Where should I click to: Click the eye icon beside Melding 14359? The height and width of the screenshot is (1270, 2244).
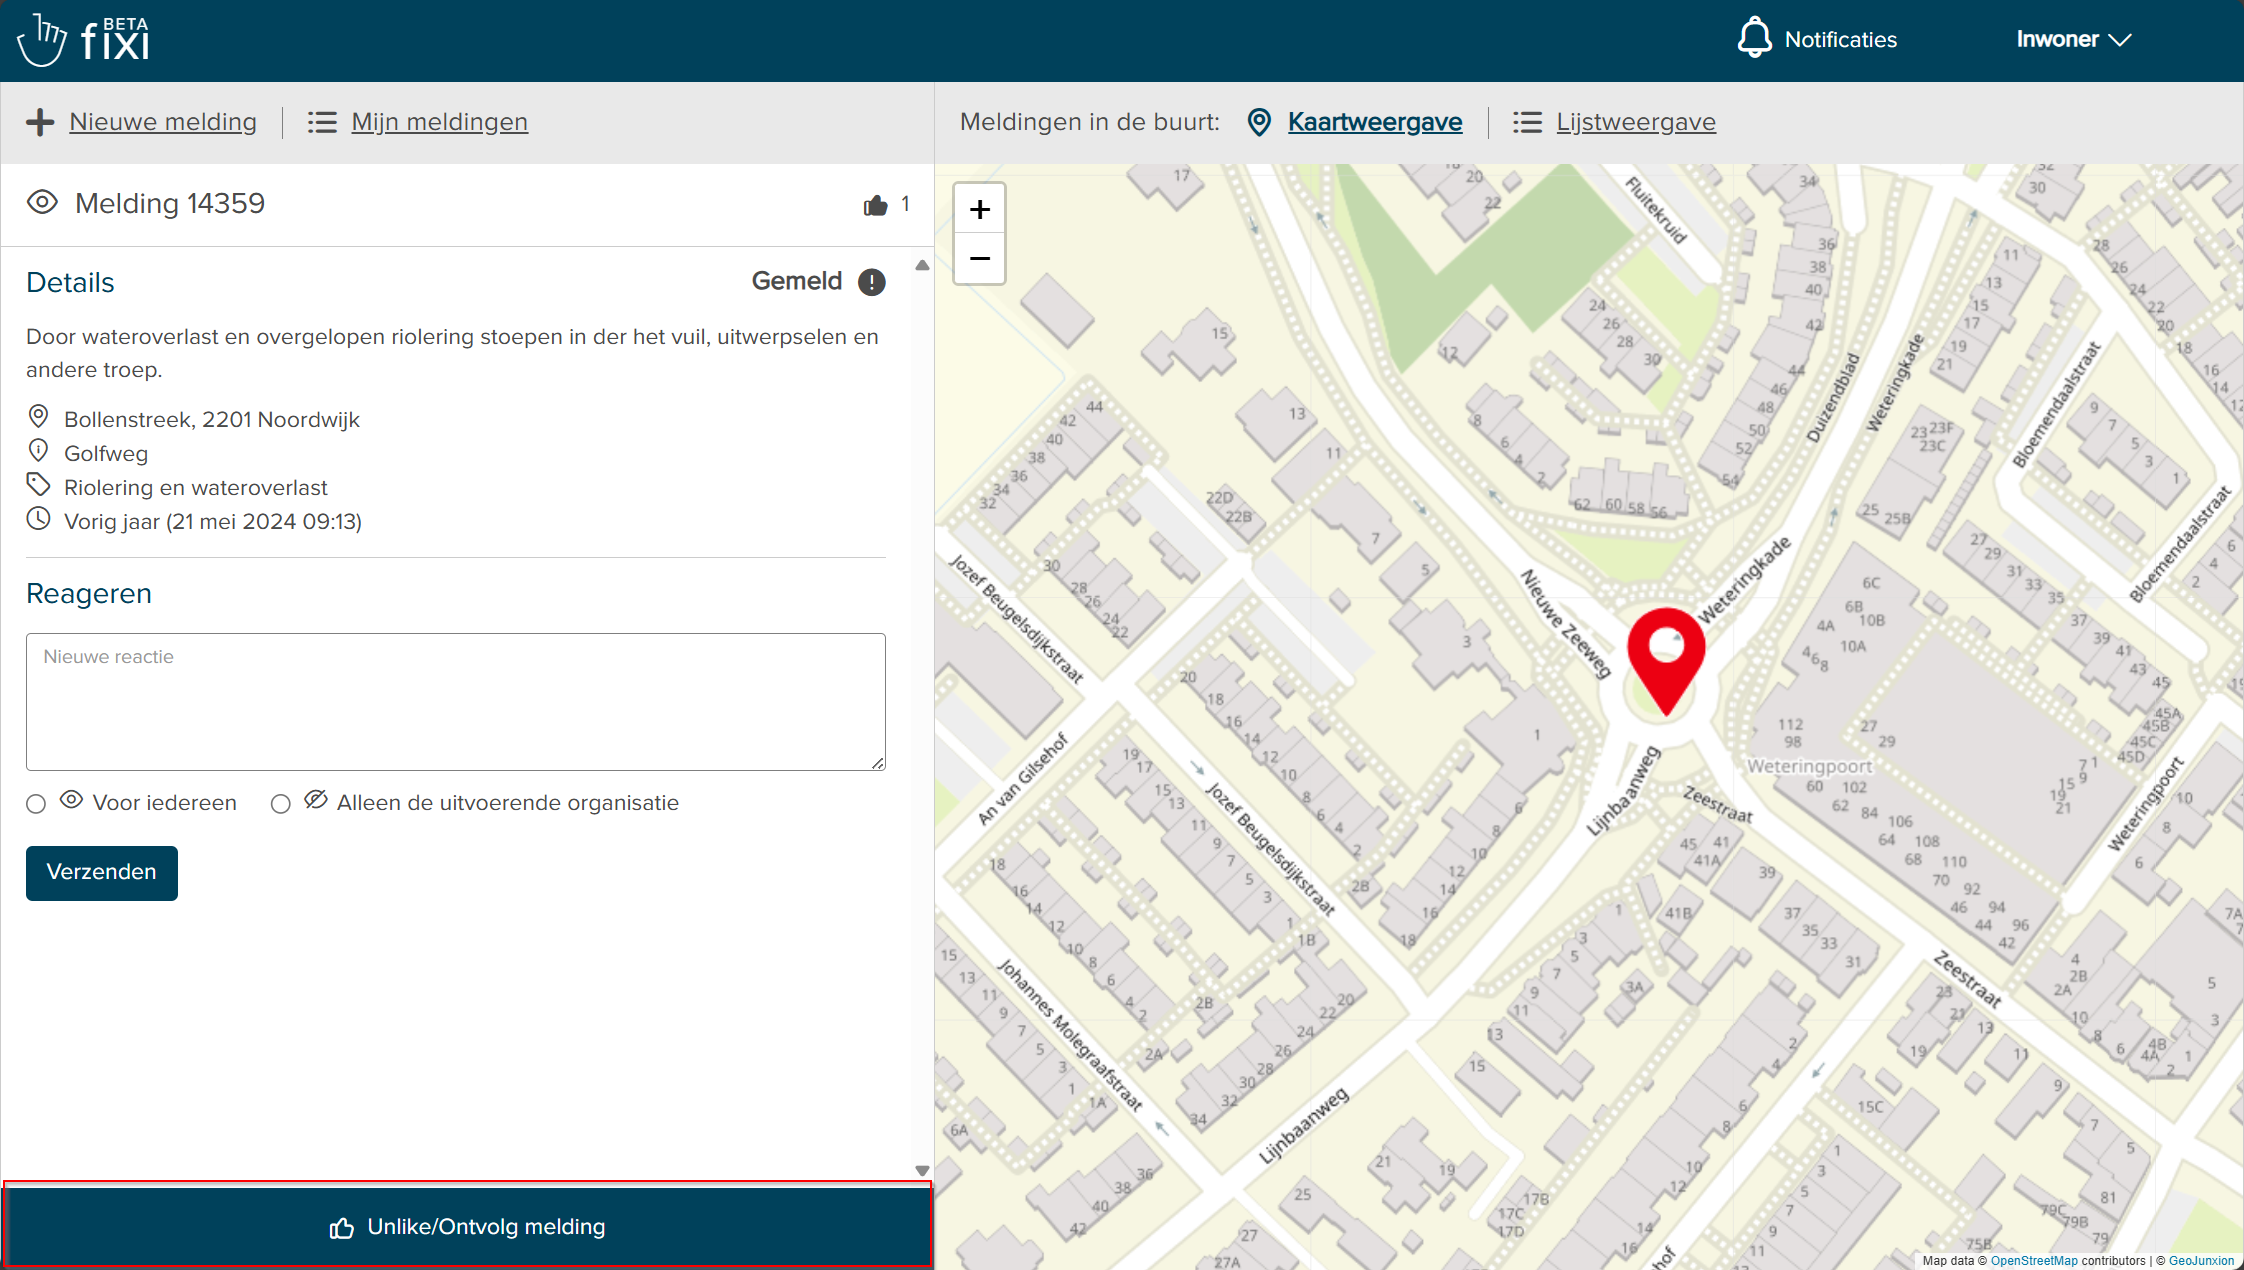tap(42, 203)
